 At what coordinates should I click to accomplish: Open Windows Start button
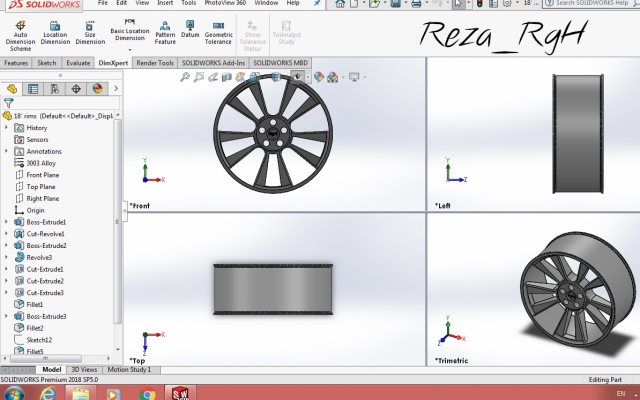coord(14,394)
